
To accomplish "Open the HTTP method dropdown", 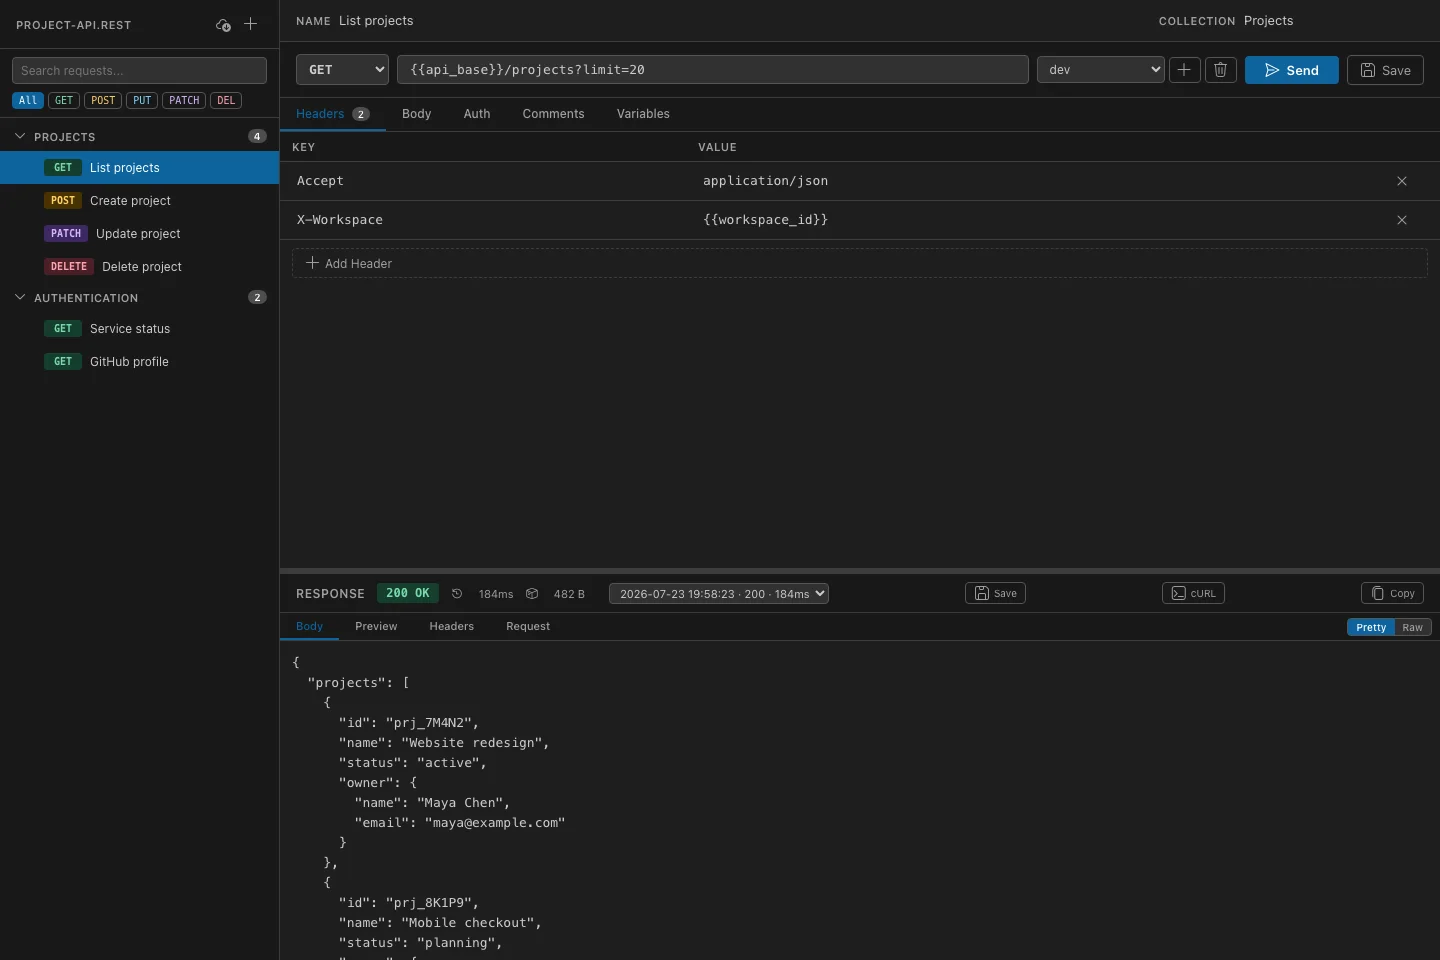I will [x=343, y=70].
